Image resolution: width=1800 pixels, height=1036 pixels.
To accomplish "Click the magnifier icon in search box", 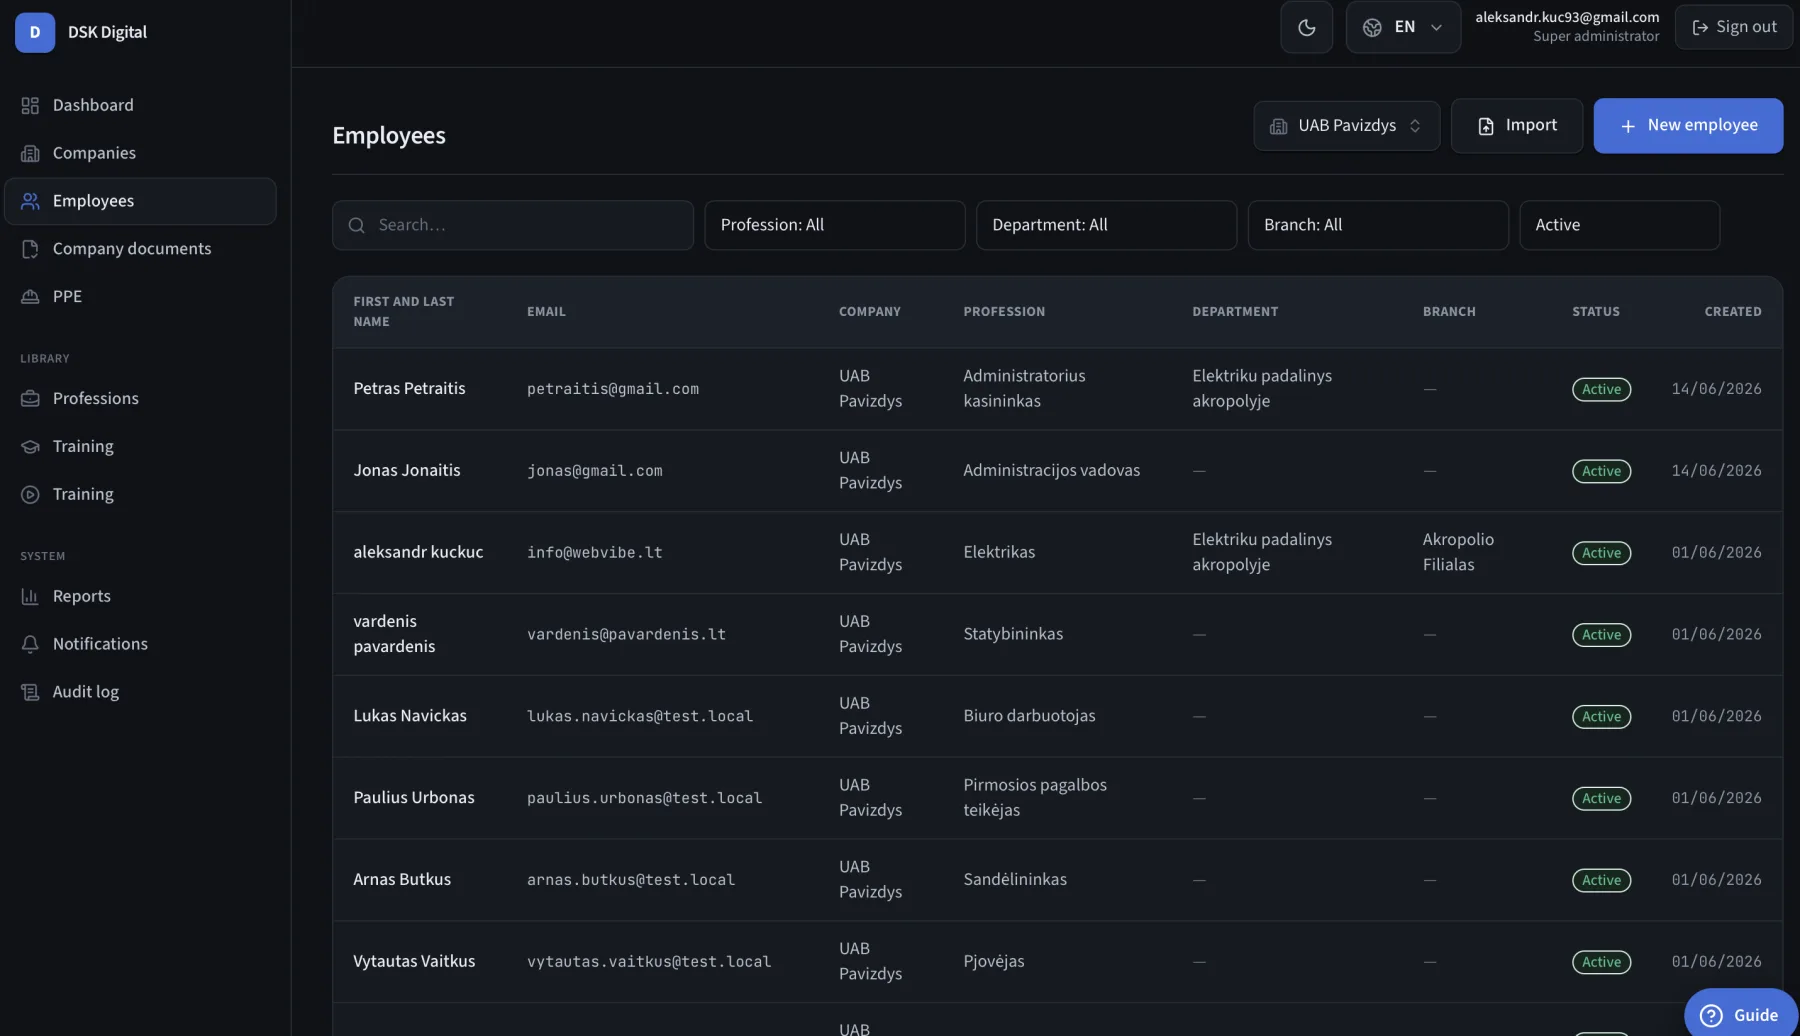I will pyautogui.click(x=356, y=226).
